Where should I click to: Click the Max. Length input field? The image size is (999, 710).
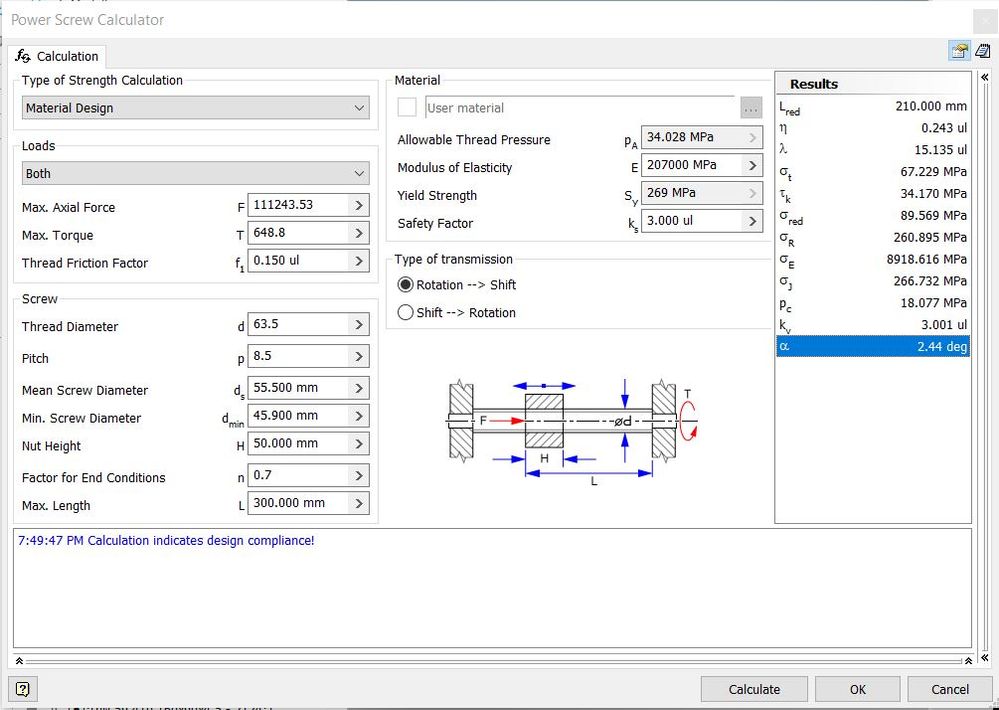[298, 504]
